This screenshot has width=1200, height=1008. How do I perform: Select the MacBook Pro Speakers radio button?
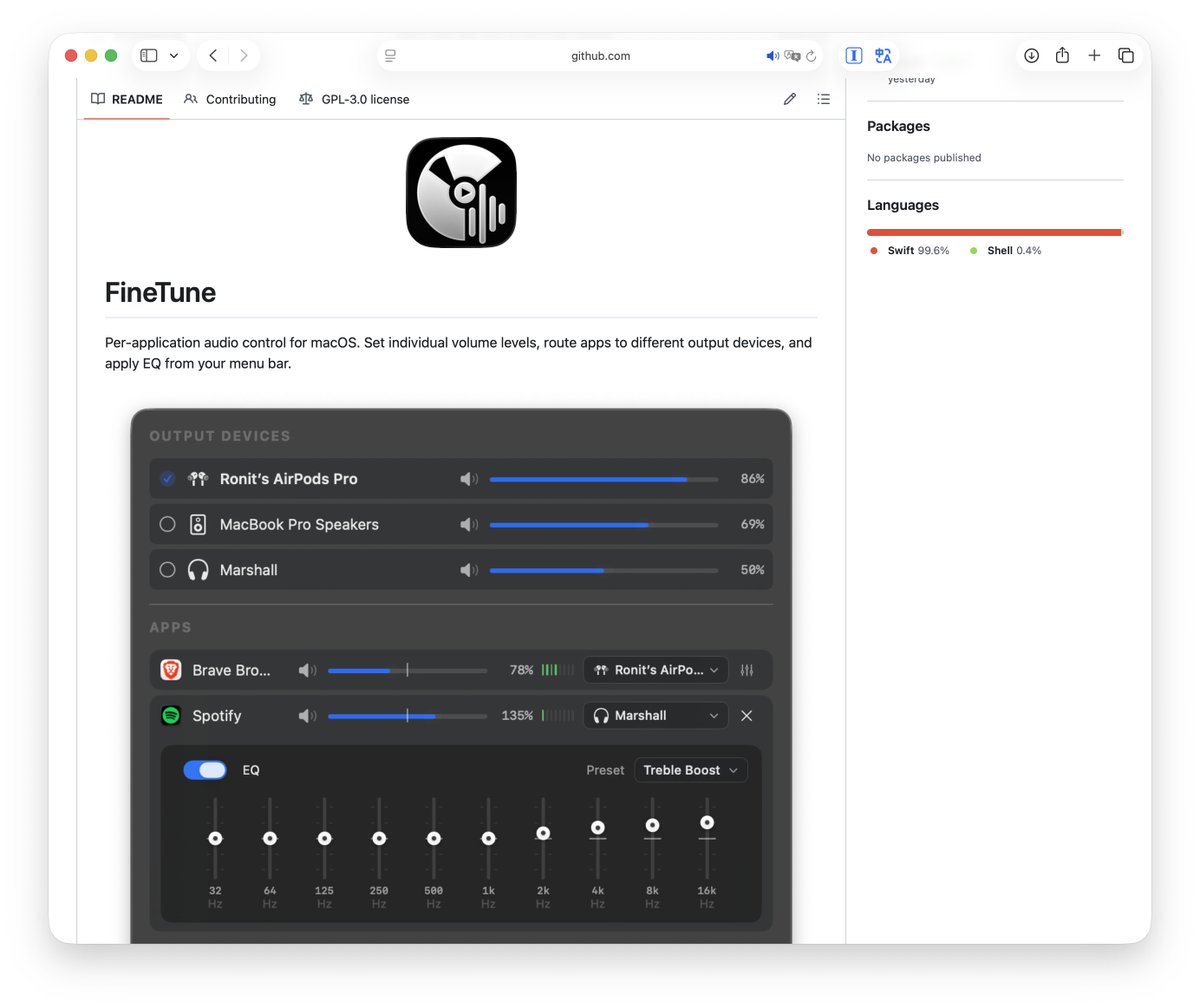coord(167,524)
